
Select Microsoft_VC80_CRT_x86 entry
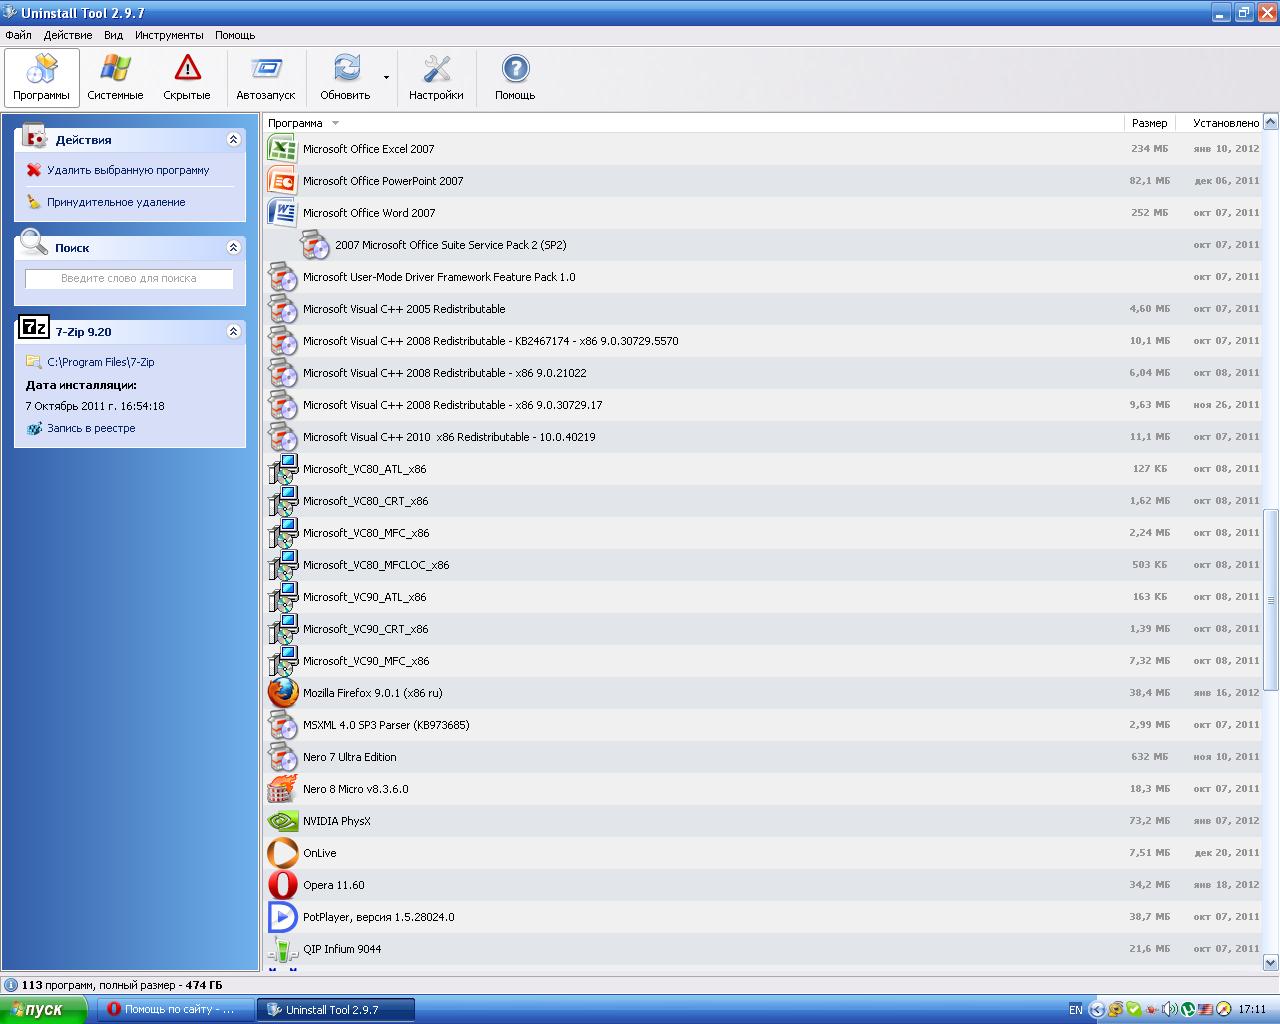pyautogui.click(x=763, y=501)
